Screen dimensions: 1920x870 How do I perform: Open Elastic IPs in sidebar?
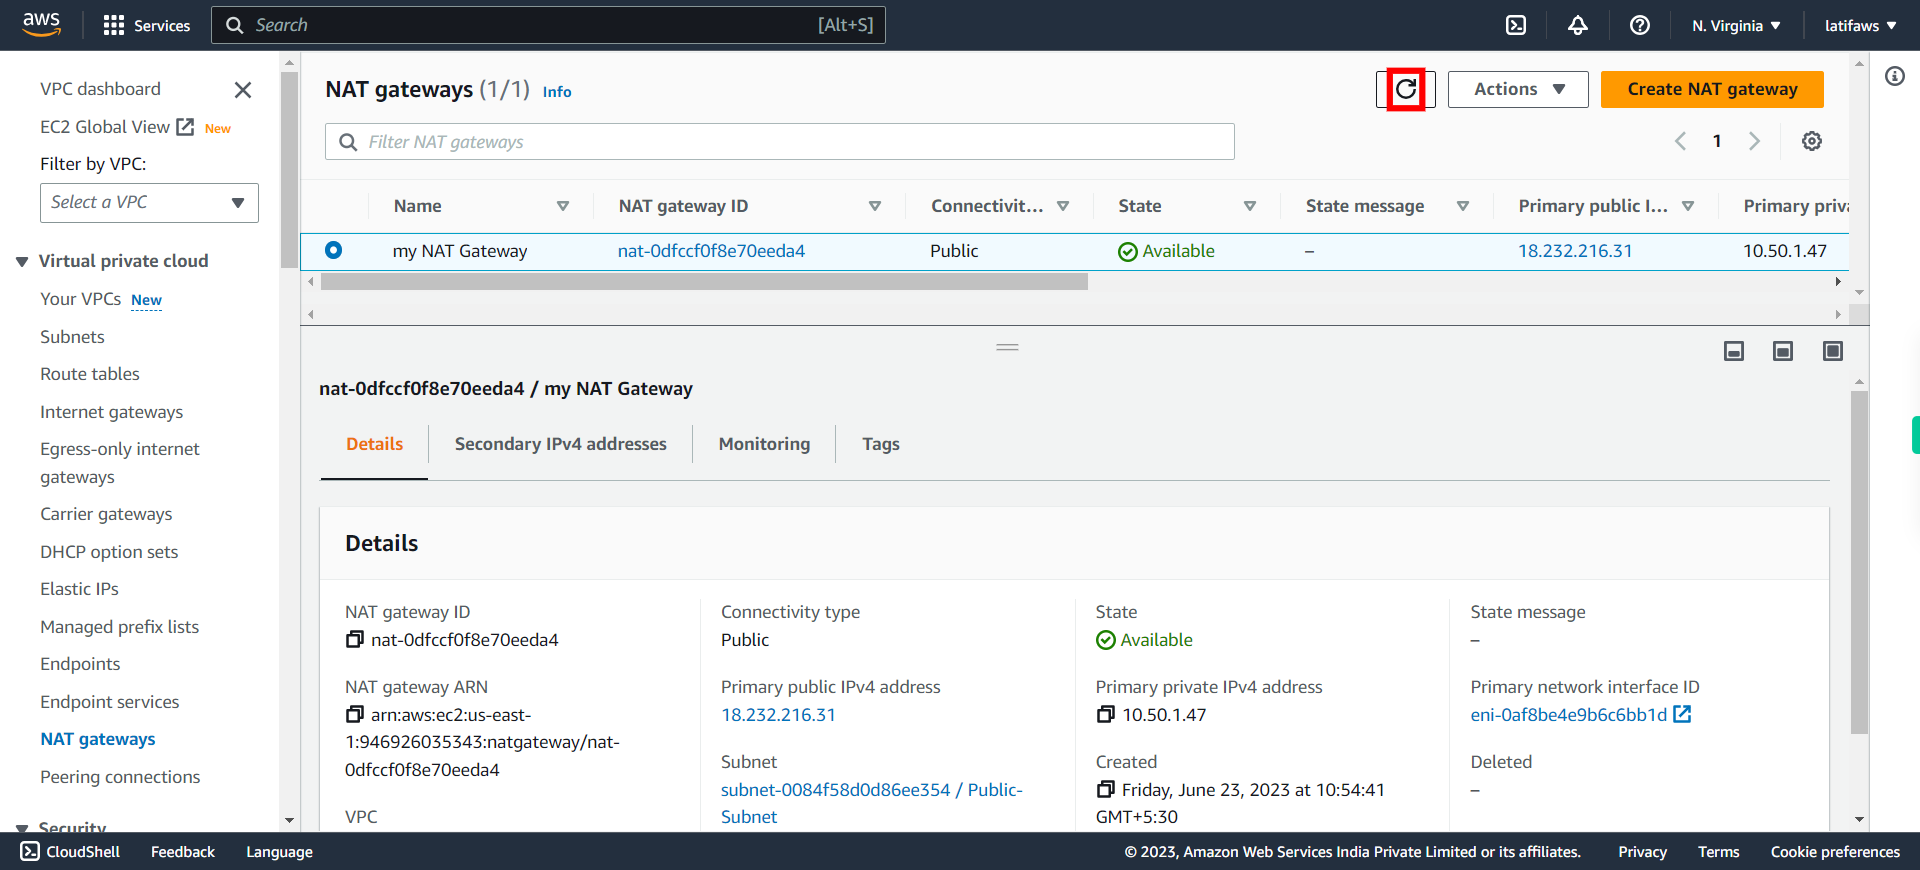pos(79,589)
